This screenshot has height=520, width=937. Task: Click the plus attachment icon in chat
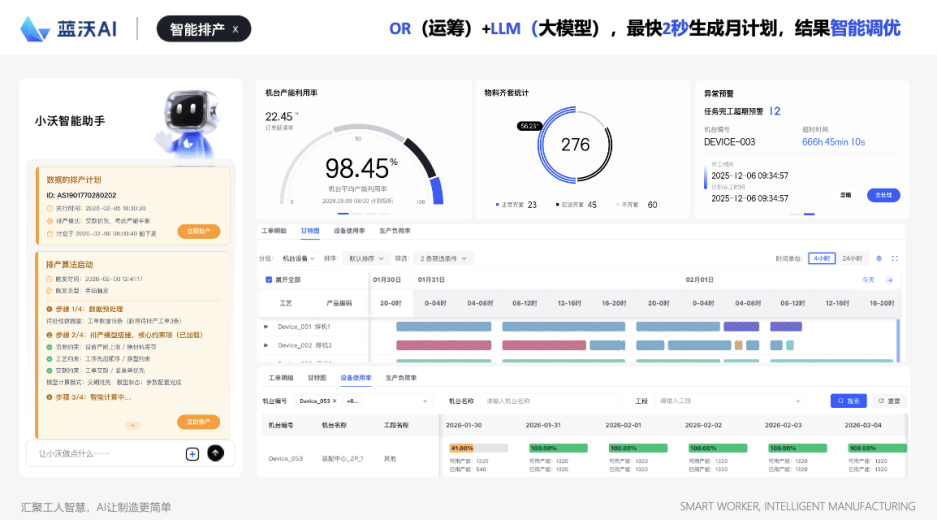pyautogui.click(x=192, y=454)
